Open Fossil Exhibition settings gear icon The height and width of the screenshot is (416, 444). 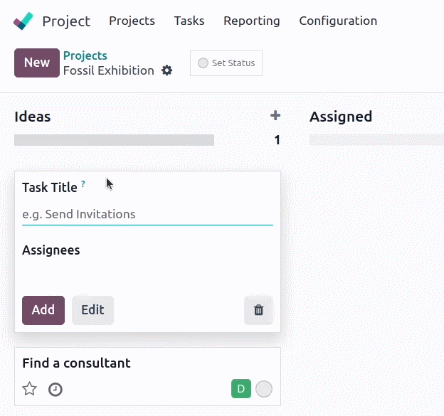pyautogui.click(x=167, y=70)
